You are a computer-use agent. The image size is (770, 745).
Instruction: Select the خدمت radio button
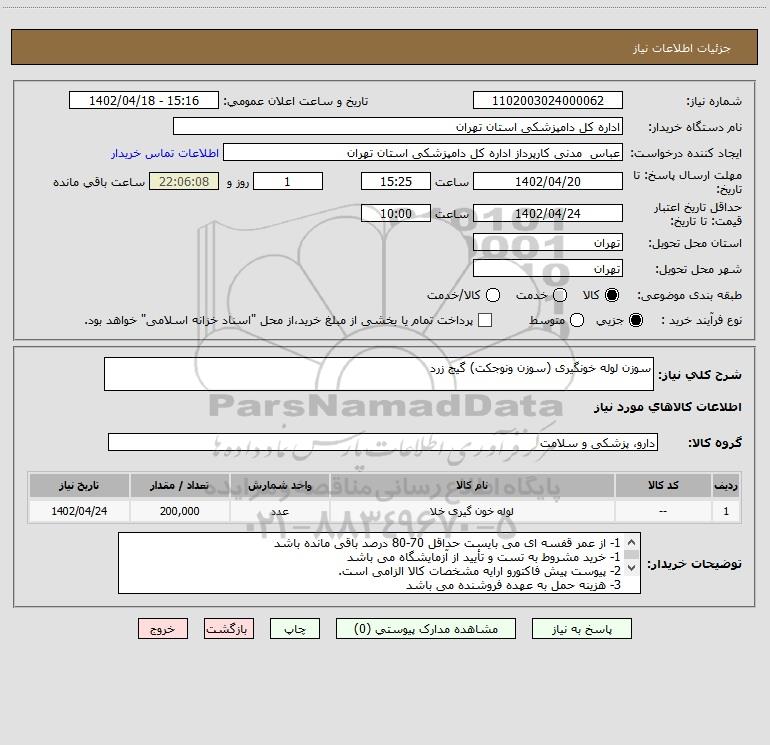[560, 295]
